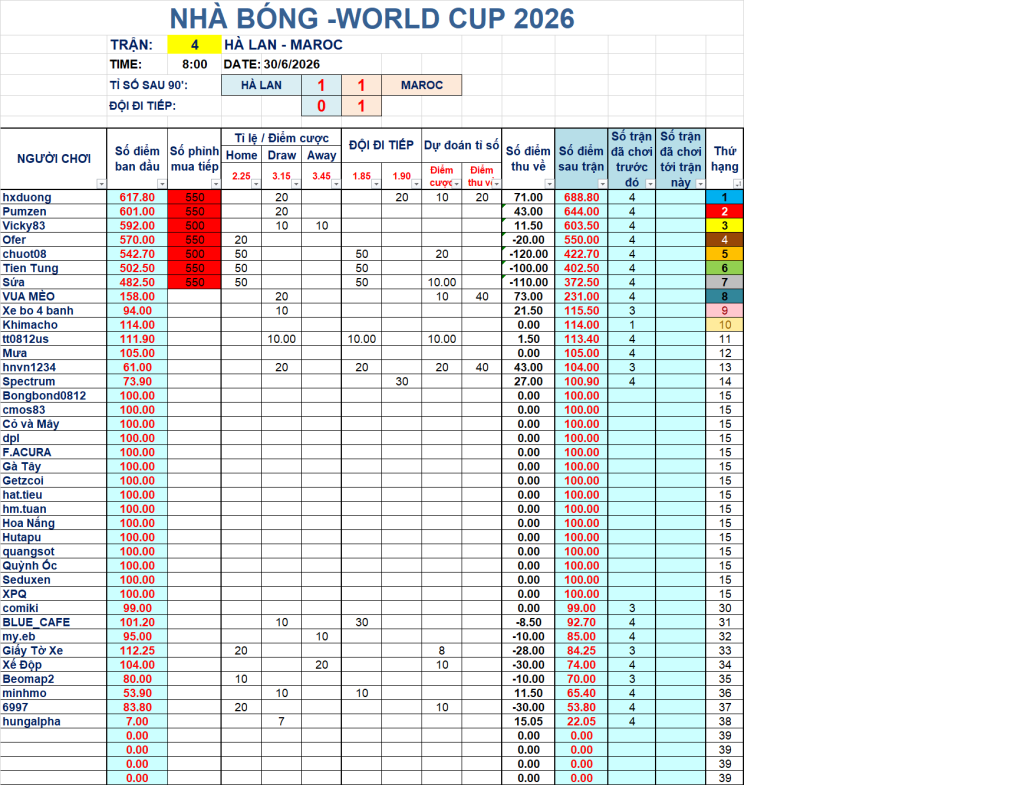
Task: Select MAROC advancing value 1 cell
Action: click(361, 106)
